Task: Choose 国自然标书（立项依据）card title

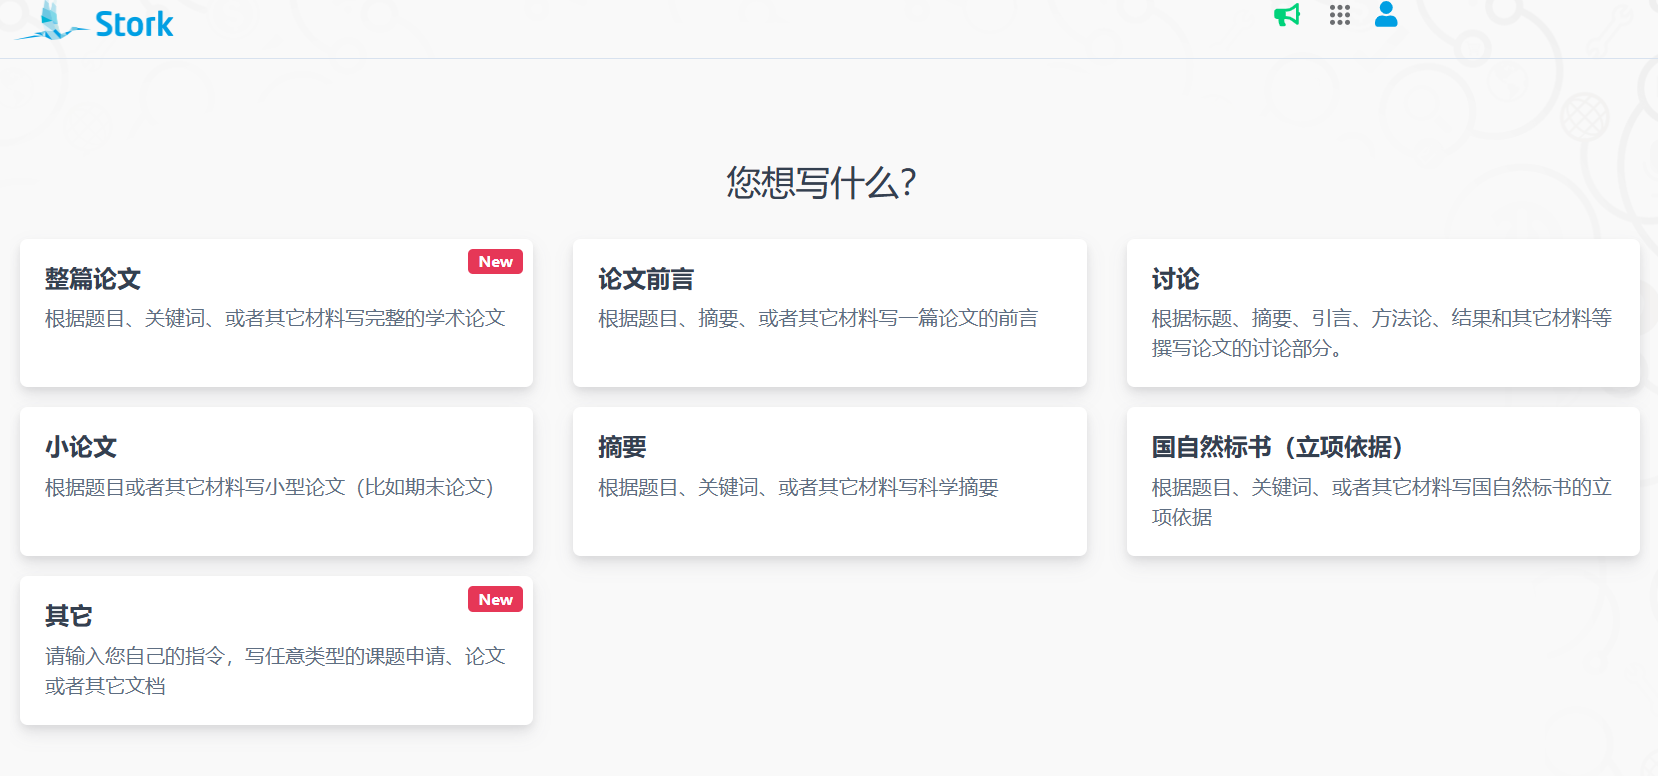Action: pos(1277,447)
